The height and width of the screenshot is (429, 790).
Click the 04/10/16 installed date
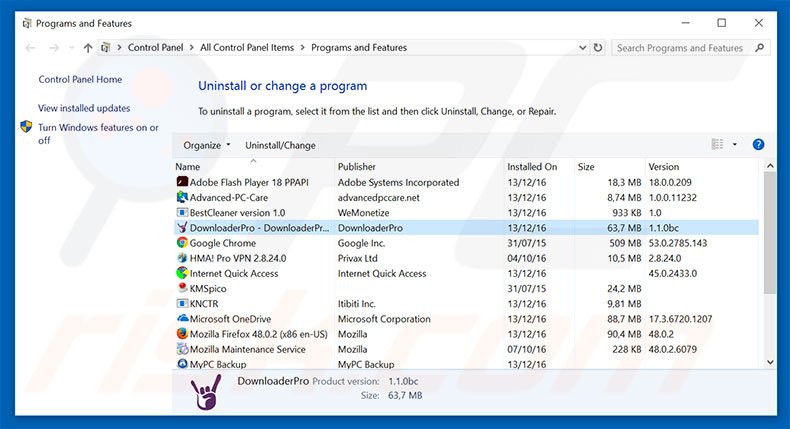pos(526,258)
